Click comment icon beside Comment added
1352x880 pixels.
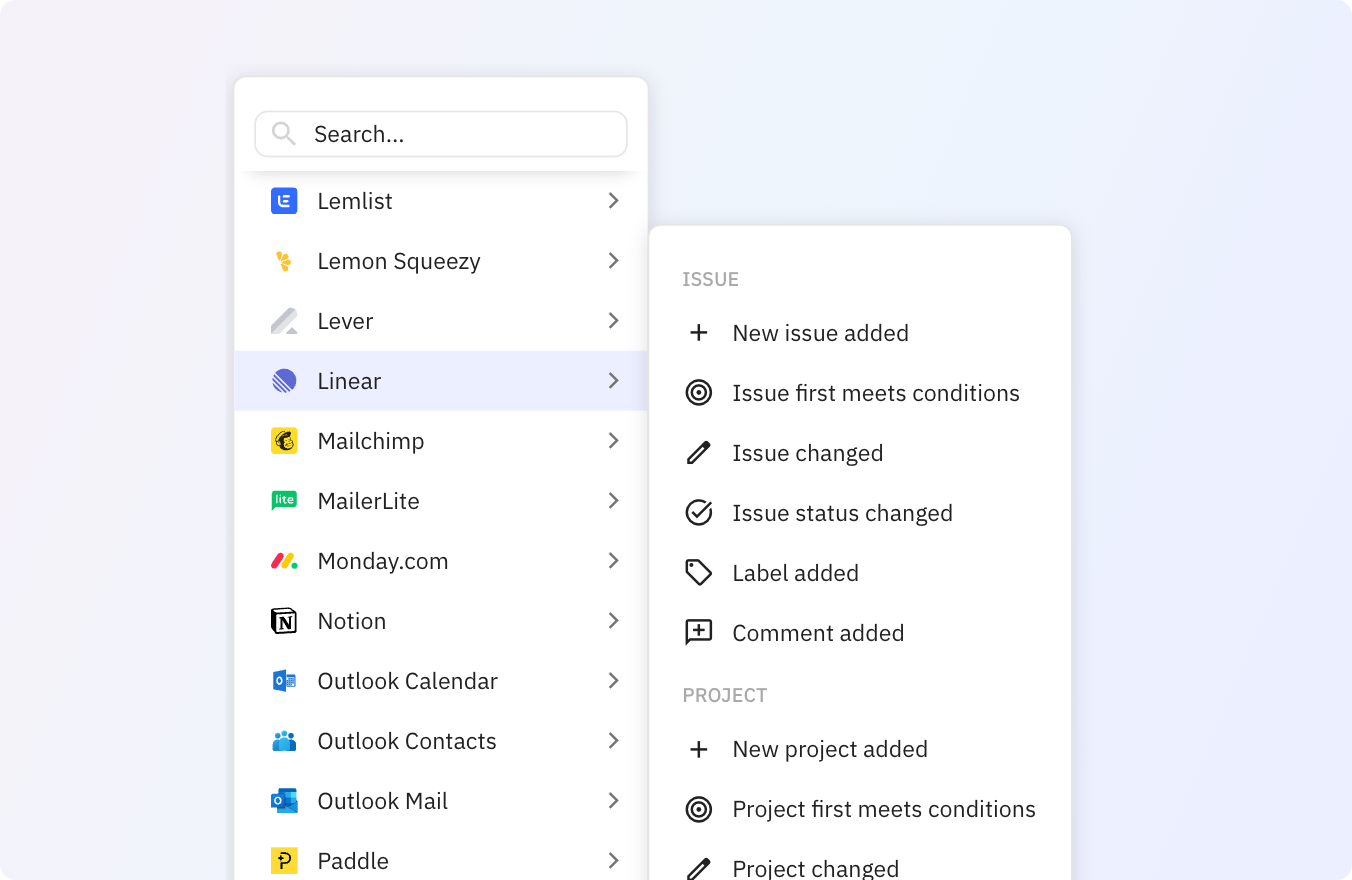(x=699, y=633)
